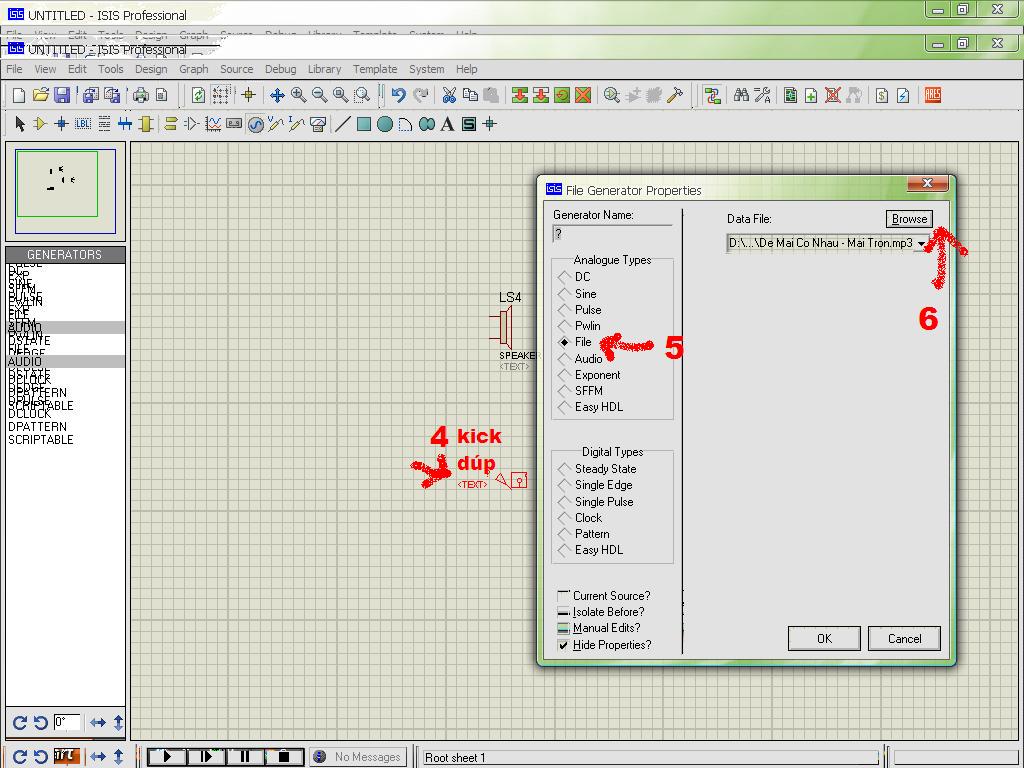Open the Template menu

375,69
